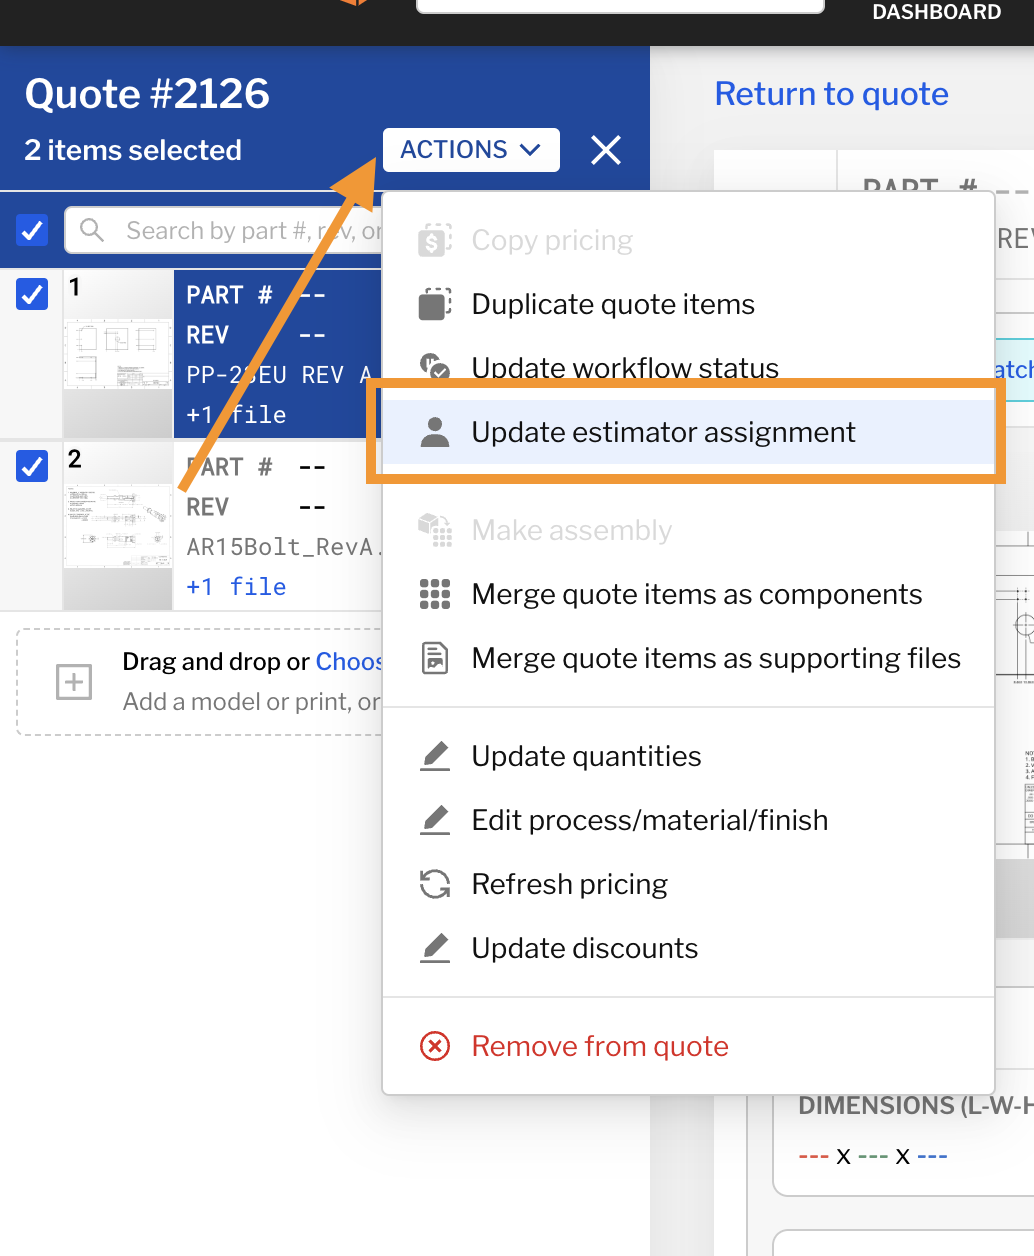Image resolution: width=1034 pixels, height=1256 pixels.
Task: Click the magnifier search icon
Action: coord(92,231)
